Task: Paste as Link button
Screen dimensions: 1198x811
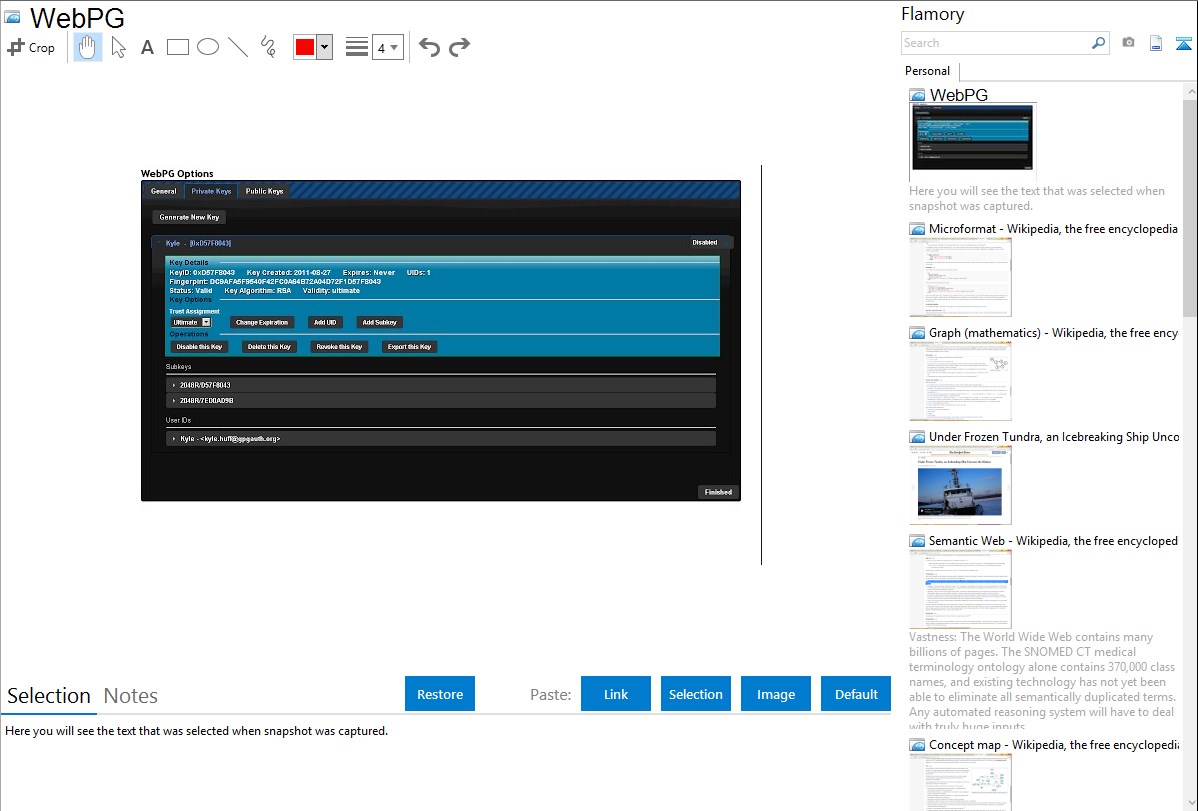Action: tap(616, 694)
